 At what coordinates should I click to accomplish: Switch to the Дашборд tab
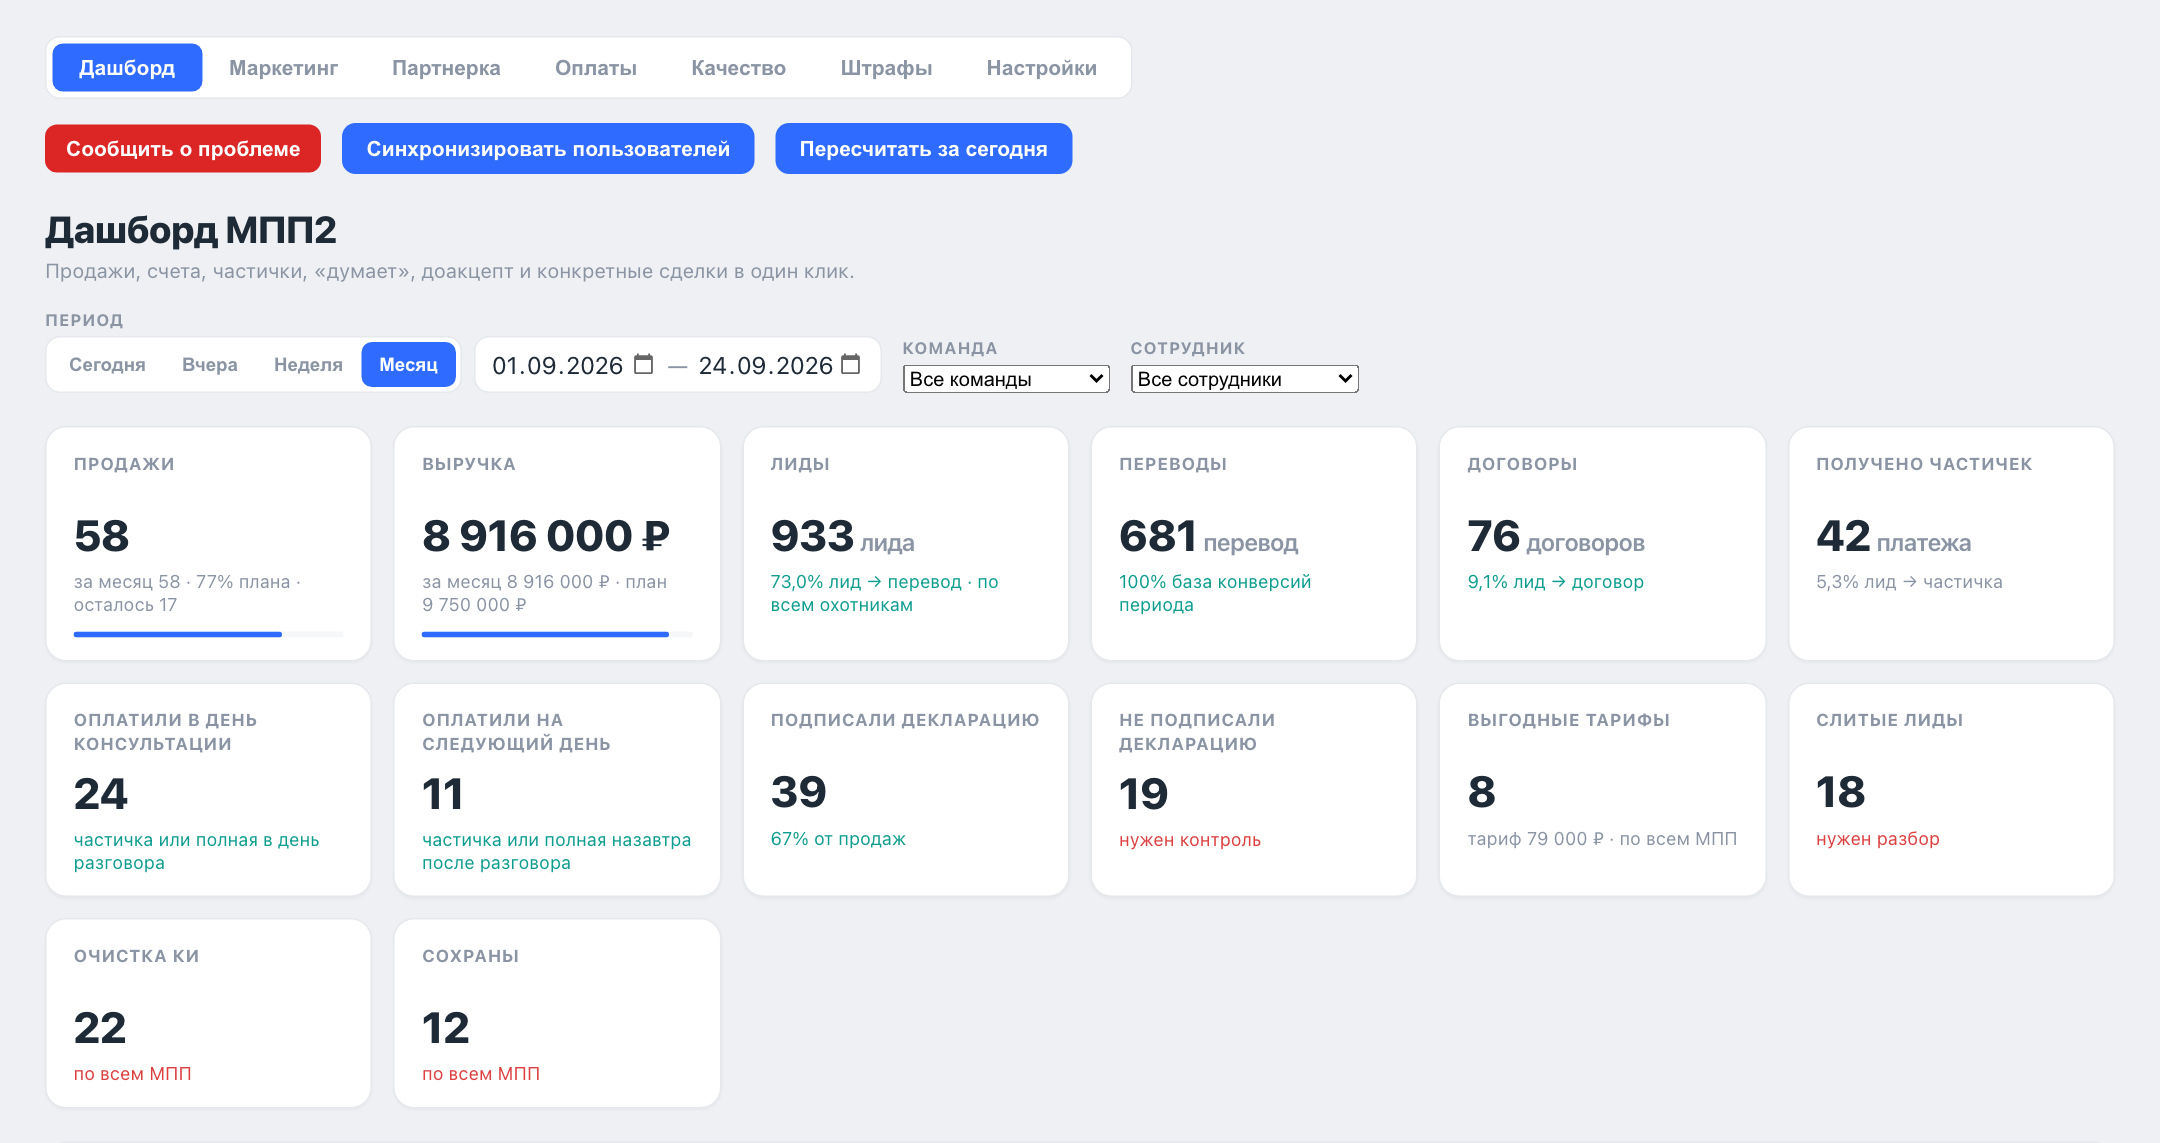pyautogui.click(x=127, y=68)
